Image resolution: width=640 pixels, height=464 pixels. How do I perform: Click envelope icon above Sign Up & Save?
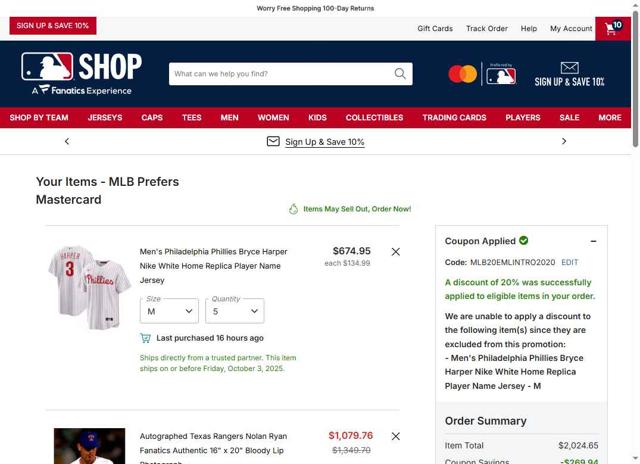pyautogui.click(x=569, y=68)
